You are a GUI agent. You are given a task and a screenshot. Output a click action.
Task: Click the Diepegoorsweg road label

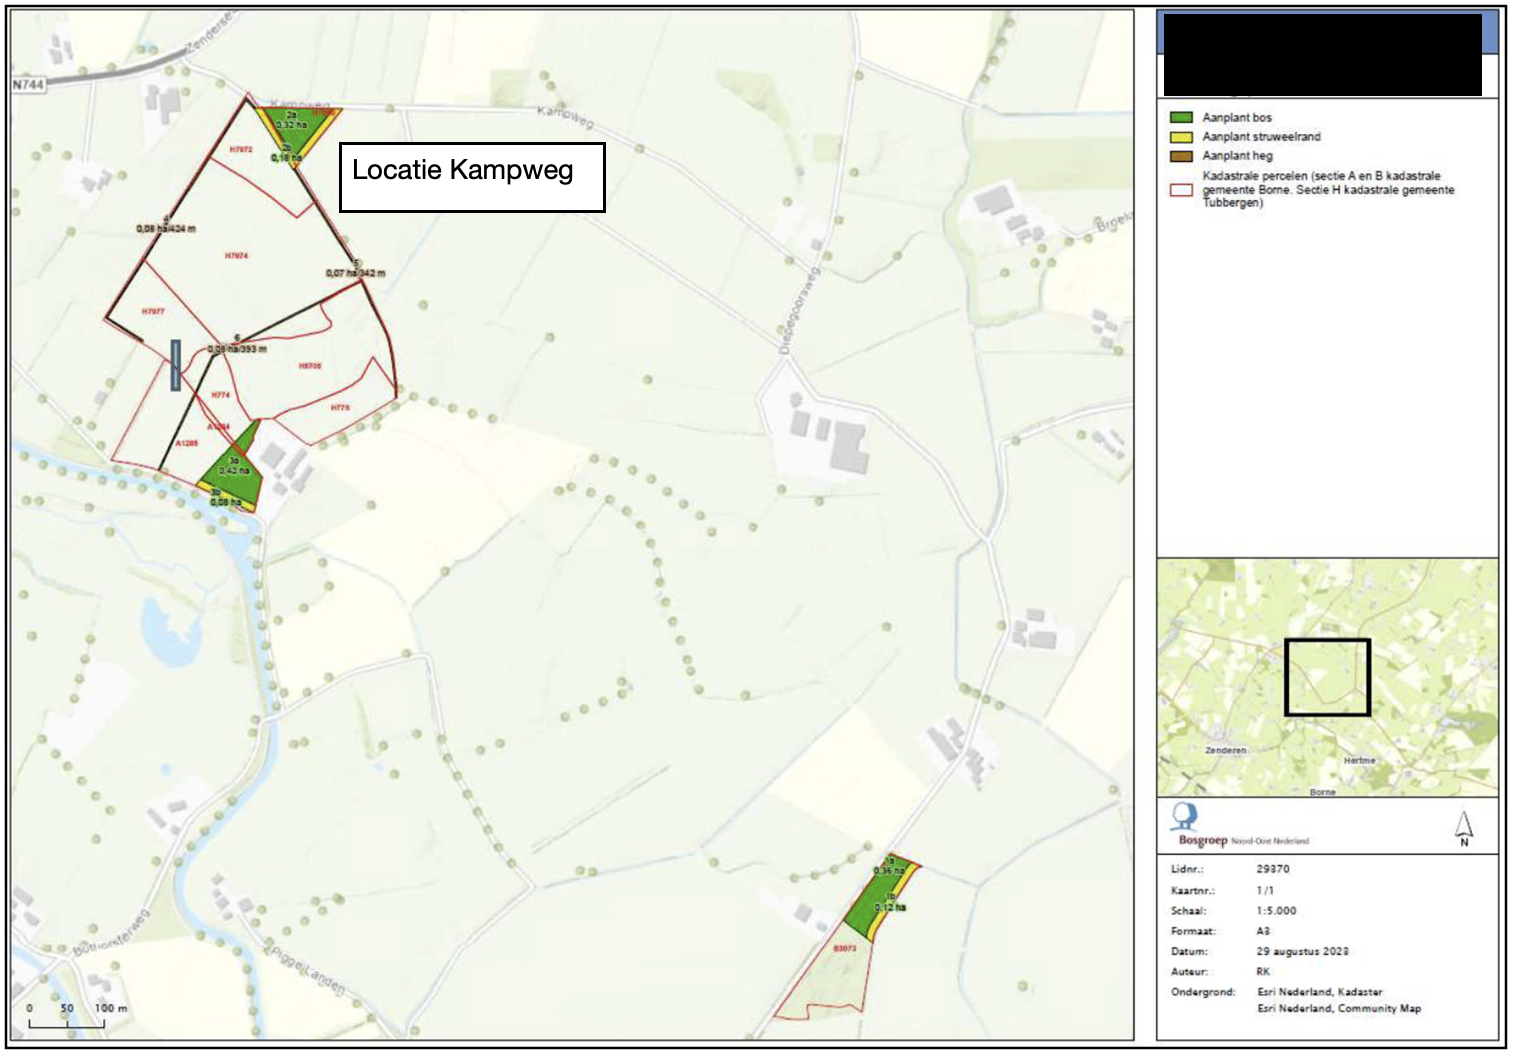tap(799, 310)
